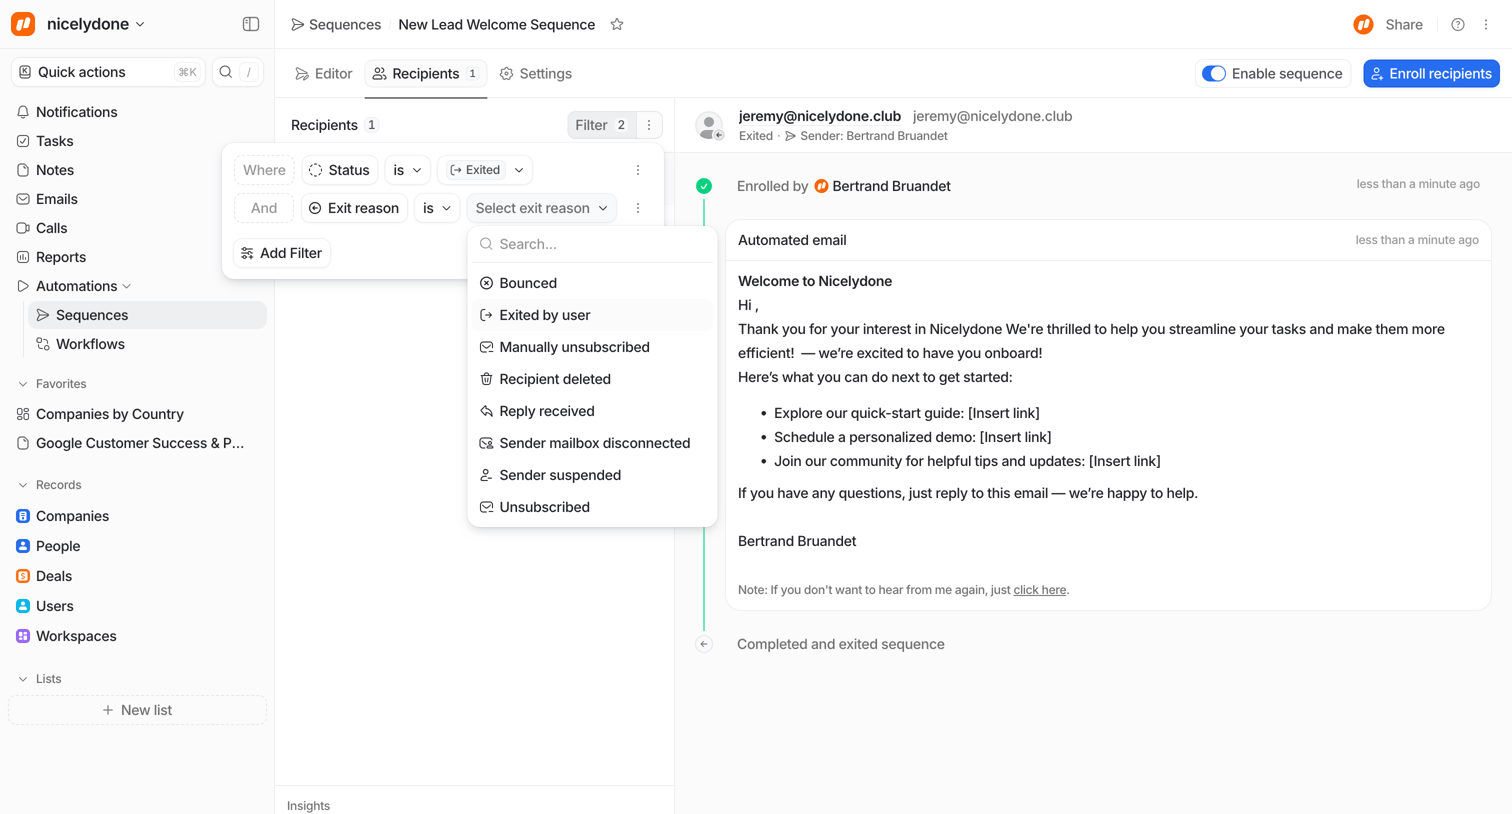This screenshot has width=1512, height=814.
Task: Click the 'click here' unsubscribe link
Action: point(1040,590)
